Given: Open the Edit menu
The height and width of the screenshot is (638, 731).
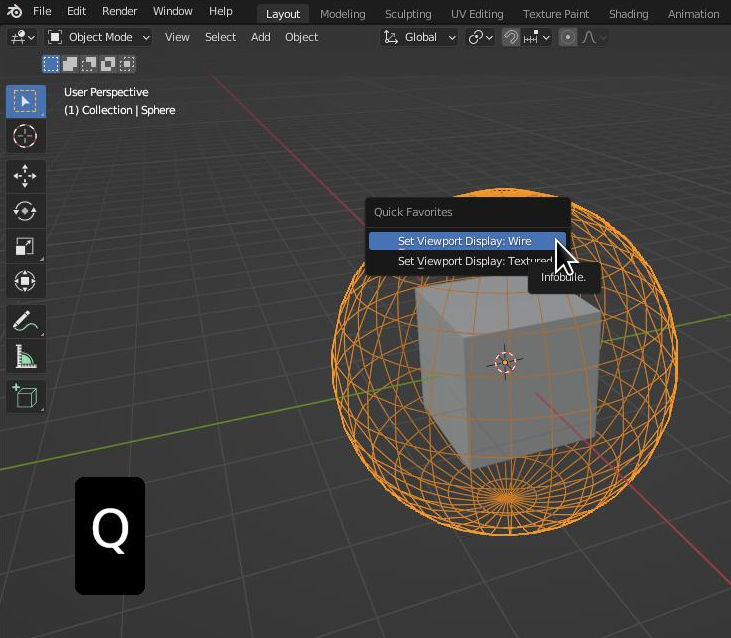Looking at the screenshot, I should tap(76, 11).
